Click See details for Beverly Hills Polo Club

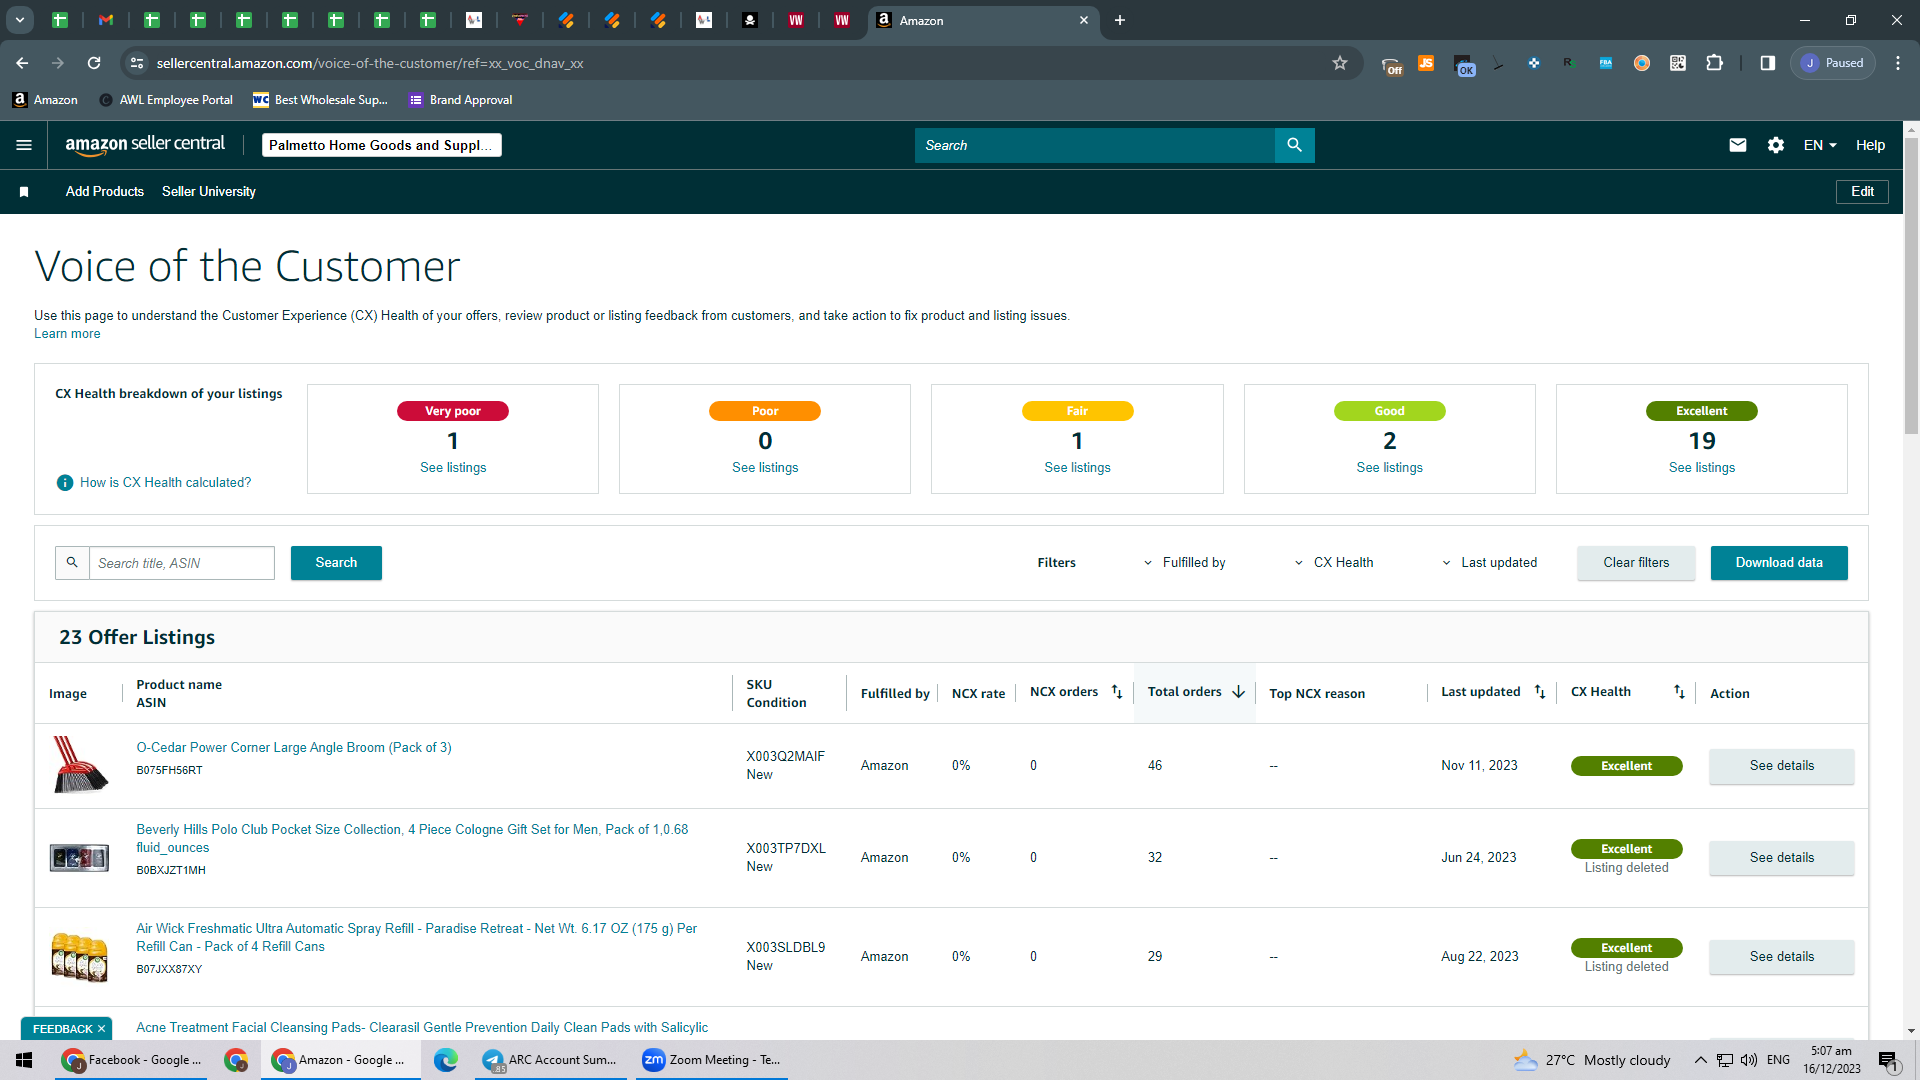point(1782,858)
